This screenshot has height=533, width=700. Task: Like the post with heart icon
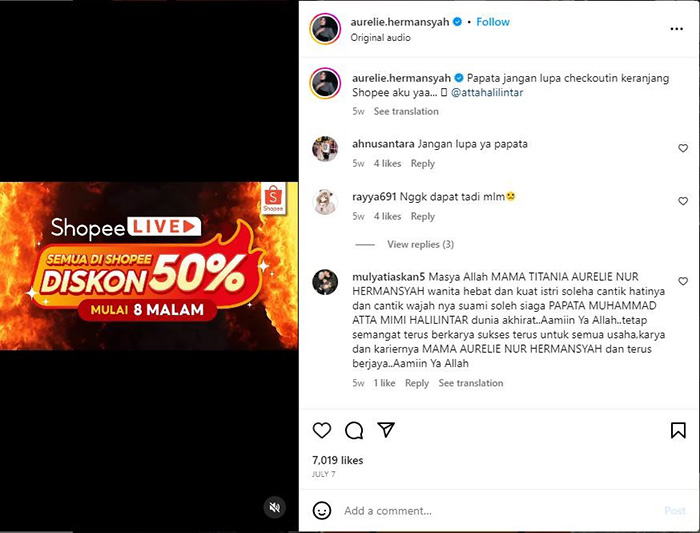click(x=321, y=430)
